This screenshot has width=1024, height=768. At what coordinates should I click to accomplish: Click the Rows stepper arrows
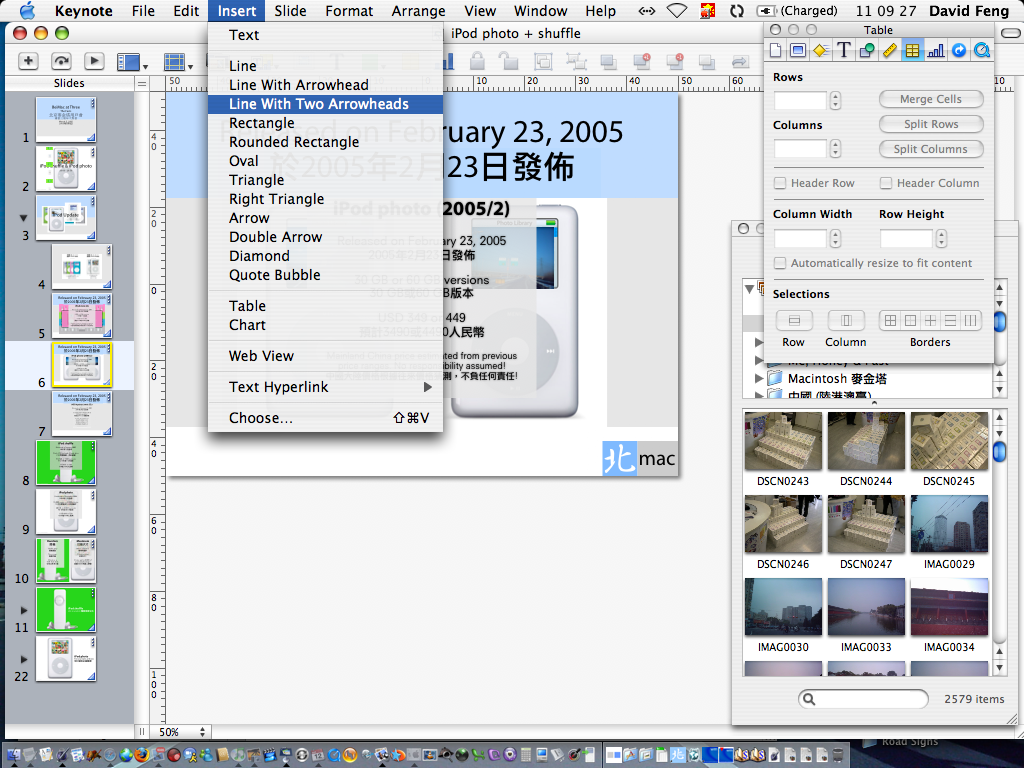coord(835,100)
